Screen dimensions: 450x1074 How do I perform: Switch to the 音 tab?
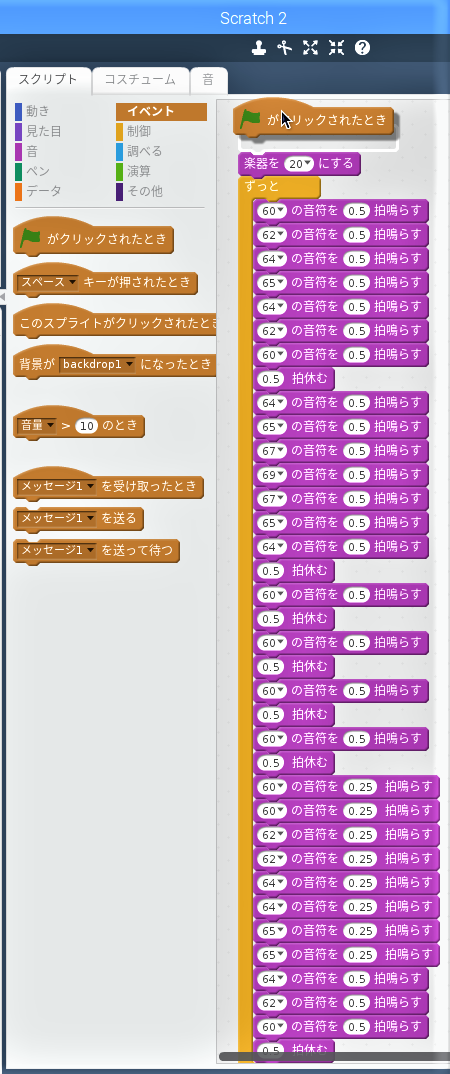click(x=208, y=79)
